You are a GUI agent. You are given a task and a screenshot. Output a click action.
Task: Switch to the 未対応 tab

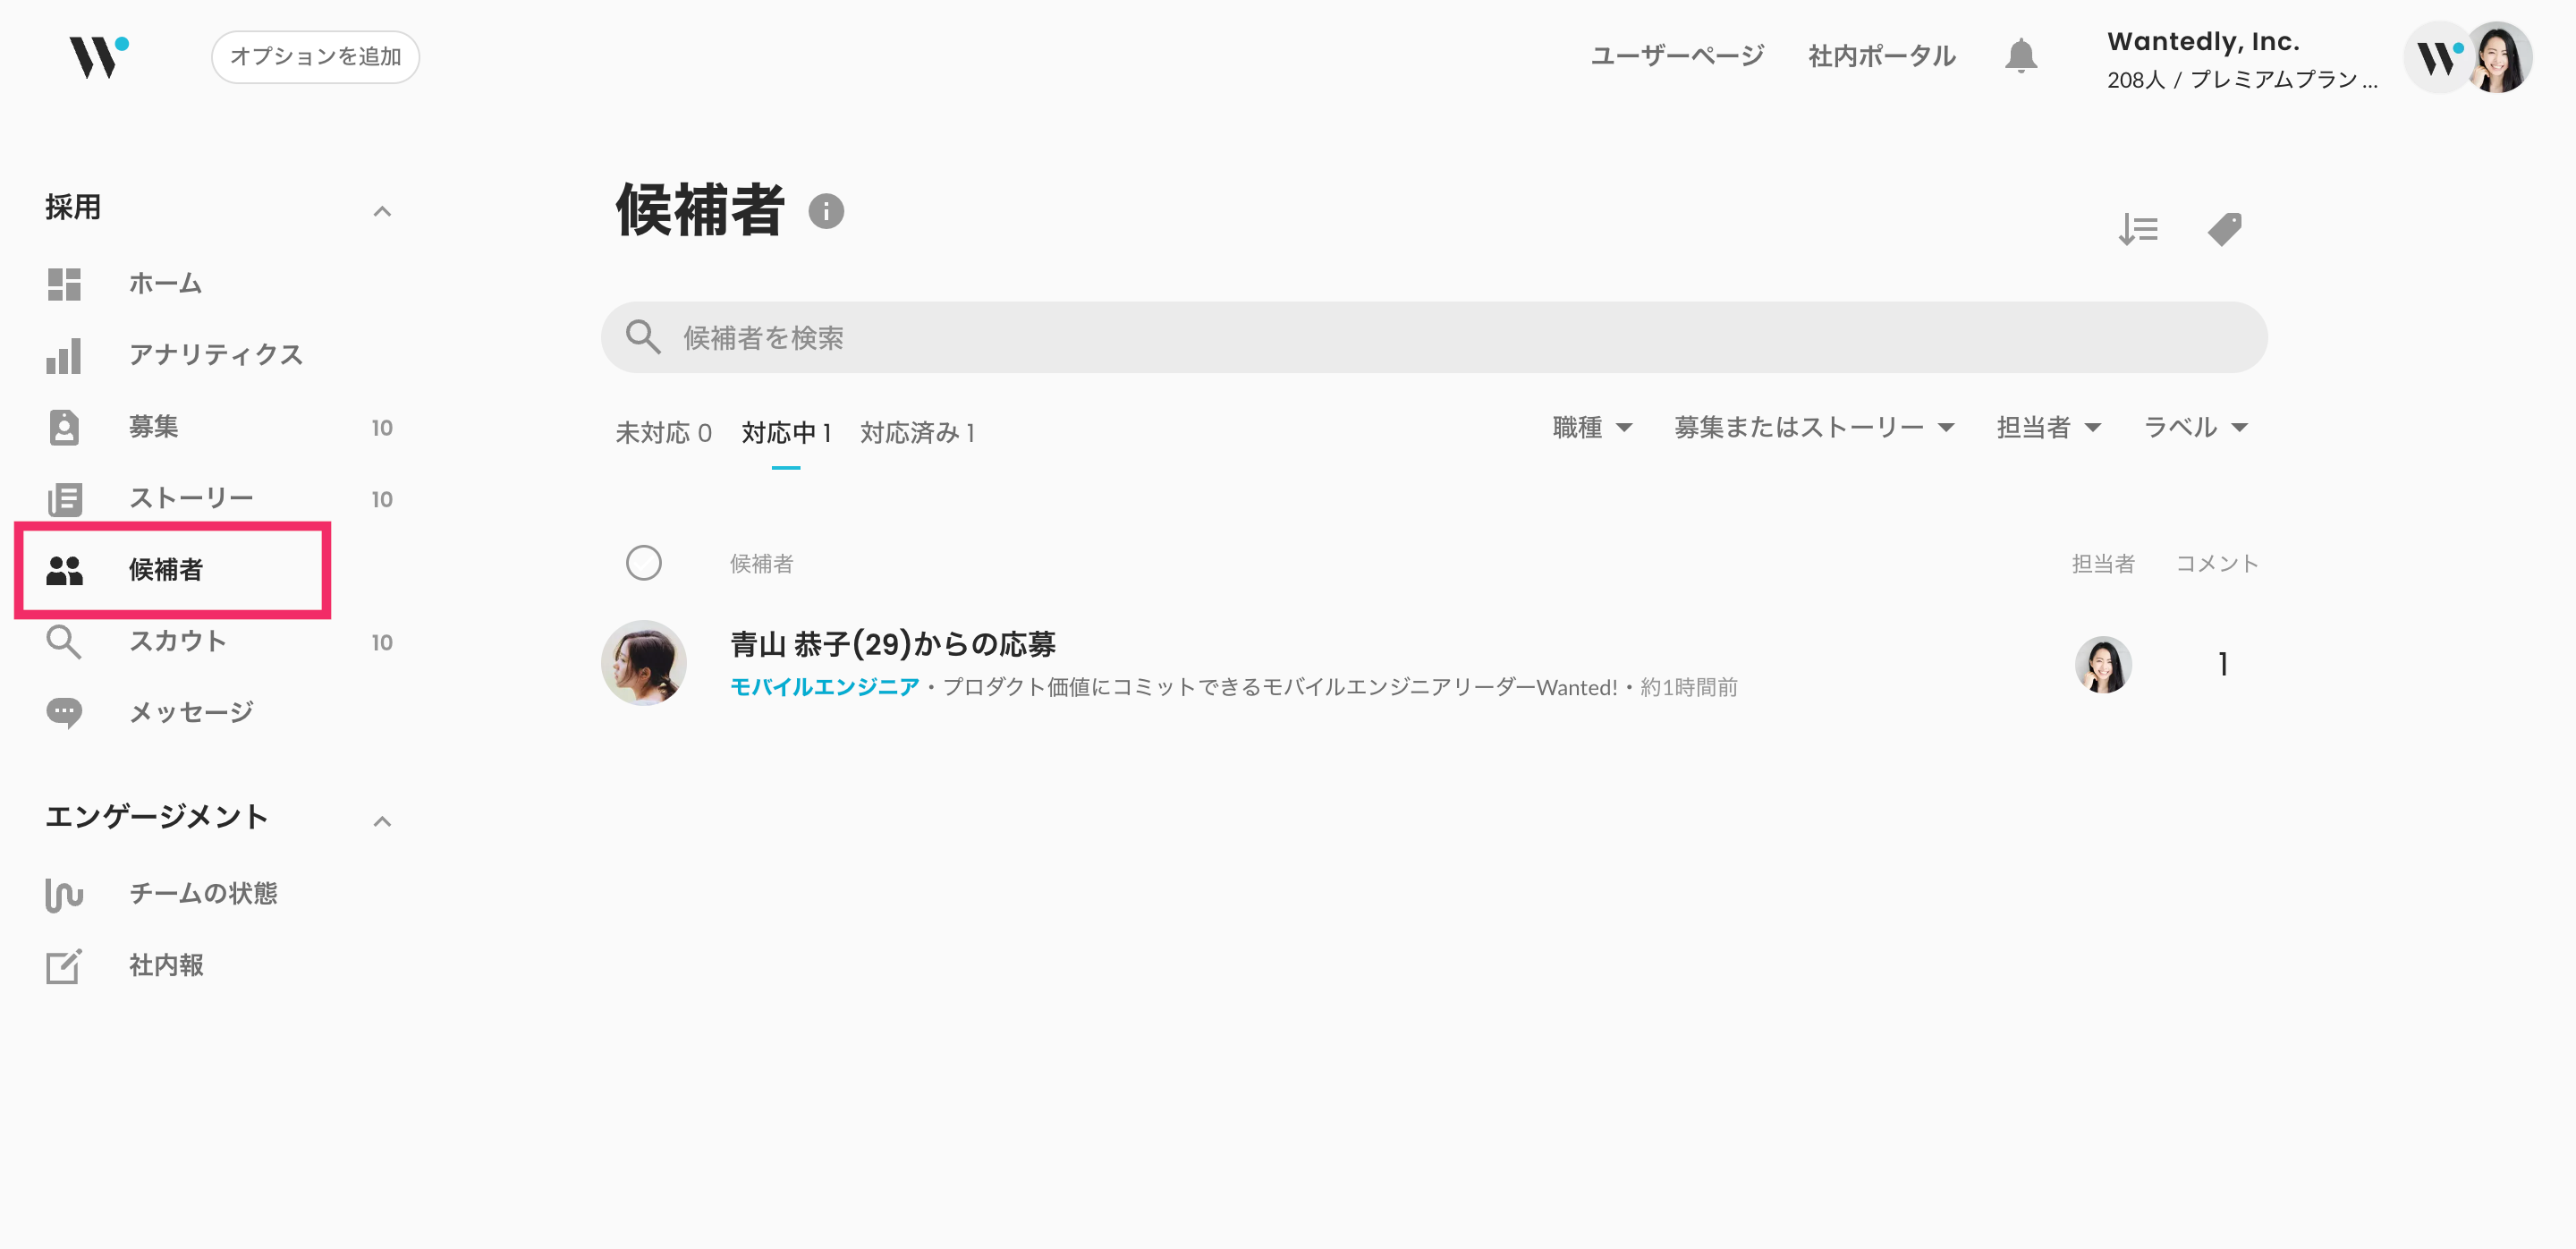(663, 433)
